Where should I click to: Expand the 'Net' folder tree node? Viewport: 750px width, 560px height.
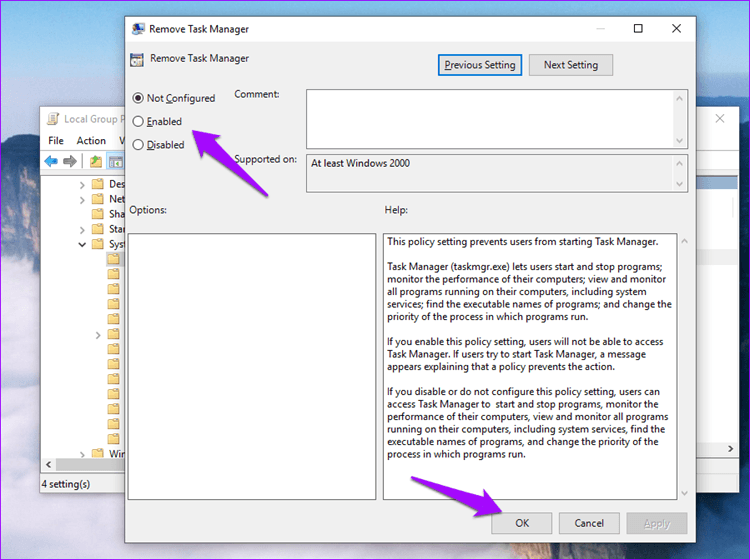[82, 199]
